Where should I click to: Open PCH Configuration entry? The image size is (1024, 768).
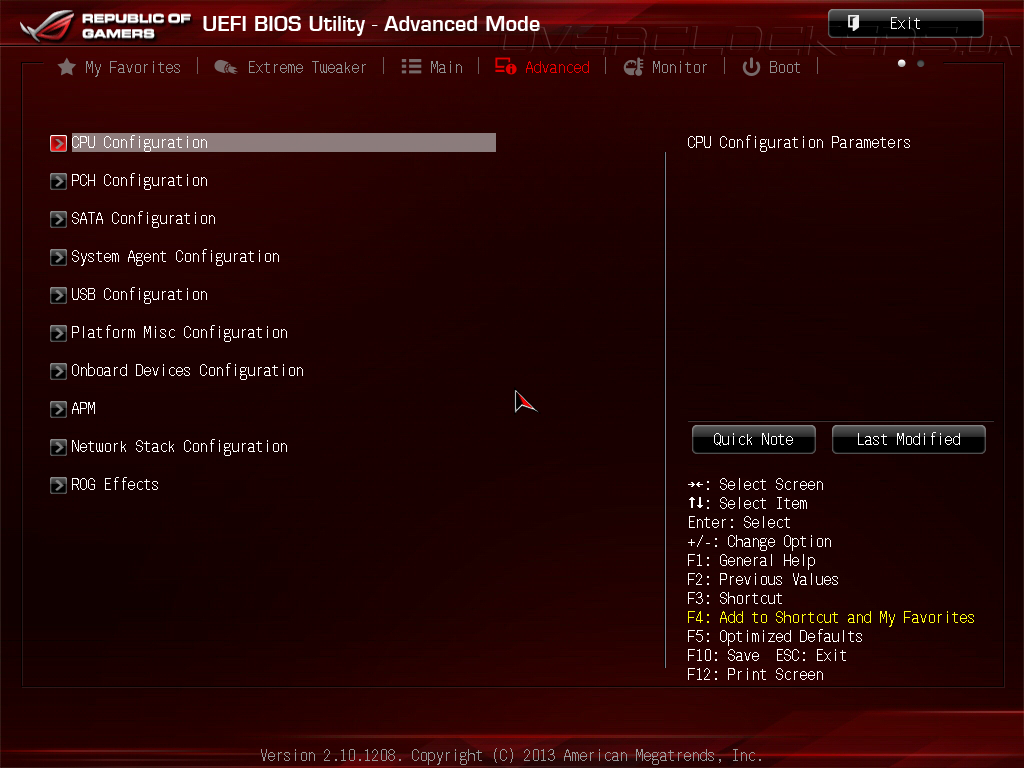(x=139, y=180)
